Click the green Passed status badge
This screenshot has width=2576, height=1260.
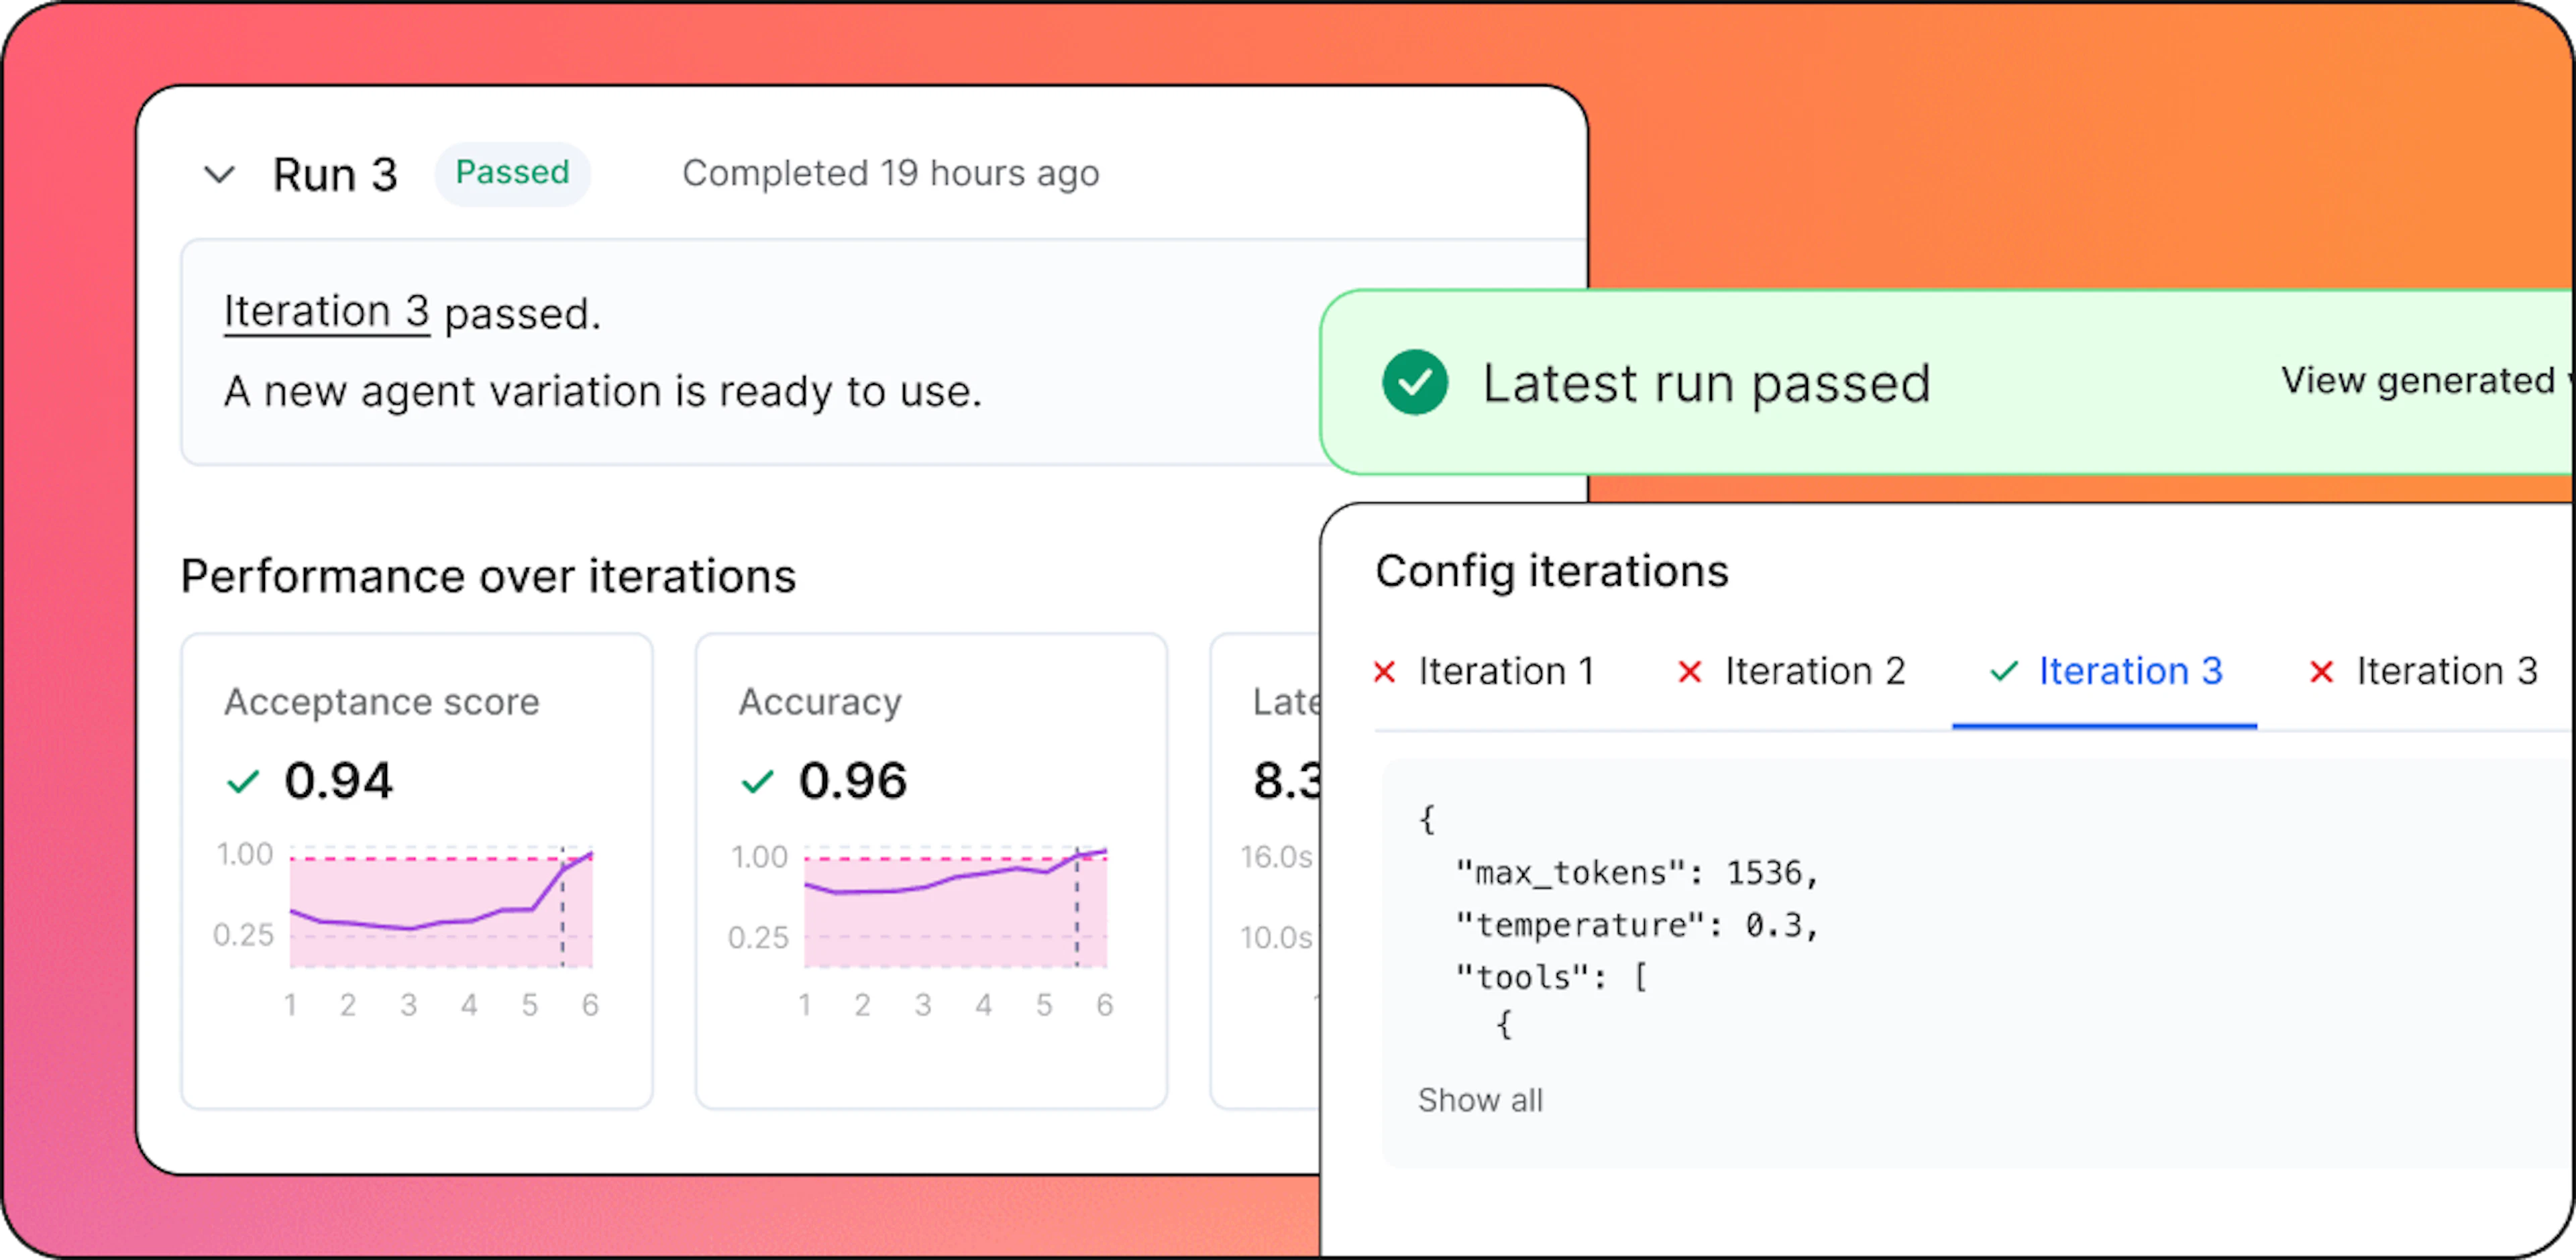tap(512, 173)
